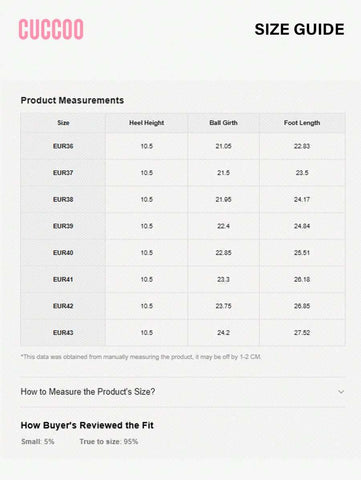361x480 pixels.
Task: Select the EUR36 size row
Action: point(183,146)
